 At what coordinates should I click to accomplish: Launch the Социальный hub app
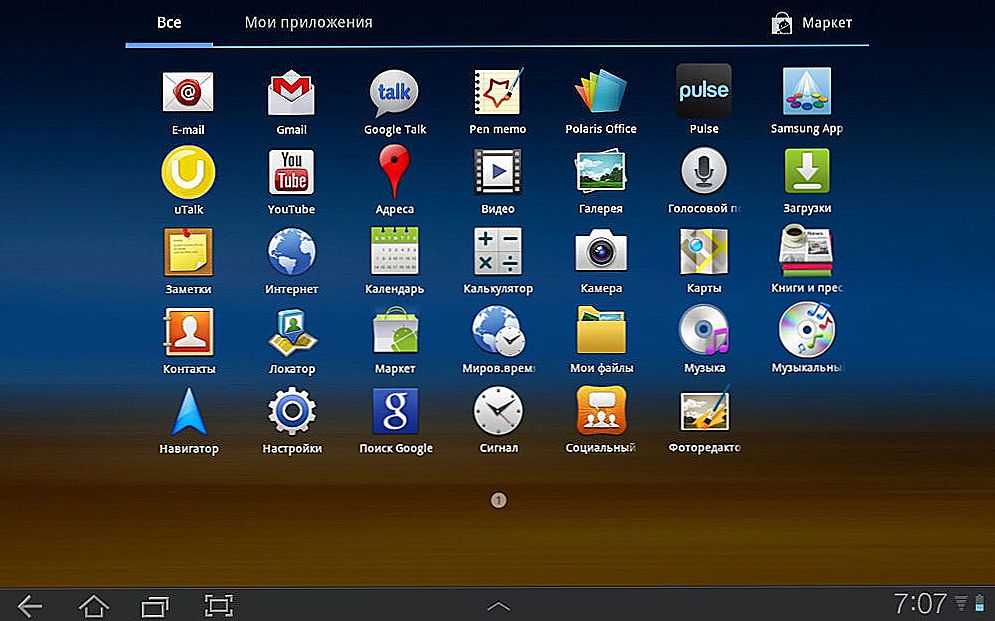pyautogui.click(x=600, y=410)
